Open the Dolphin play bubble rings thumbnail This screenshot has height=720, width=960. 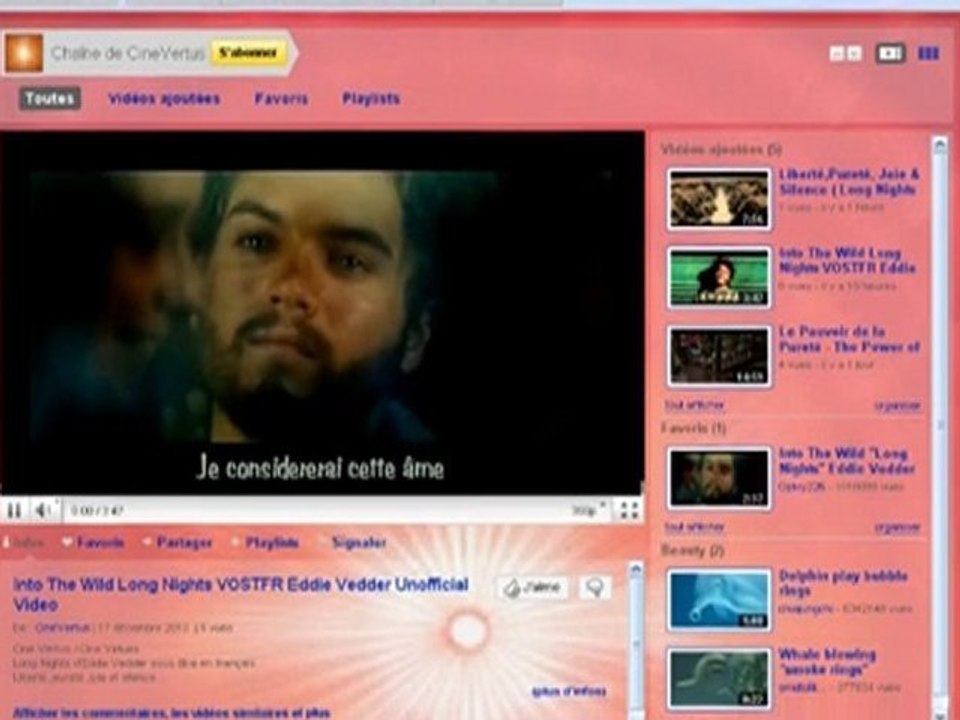point(719,600)
